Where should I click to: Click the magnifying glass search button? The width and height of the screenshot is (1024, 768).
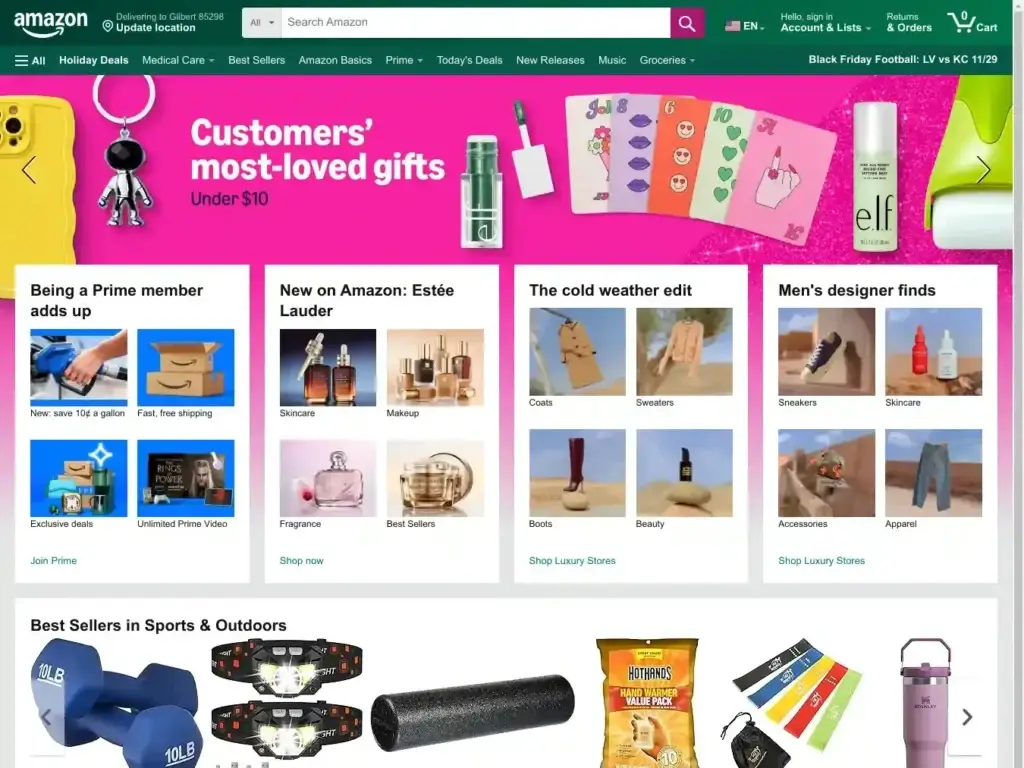(x=686, y=23)
